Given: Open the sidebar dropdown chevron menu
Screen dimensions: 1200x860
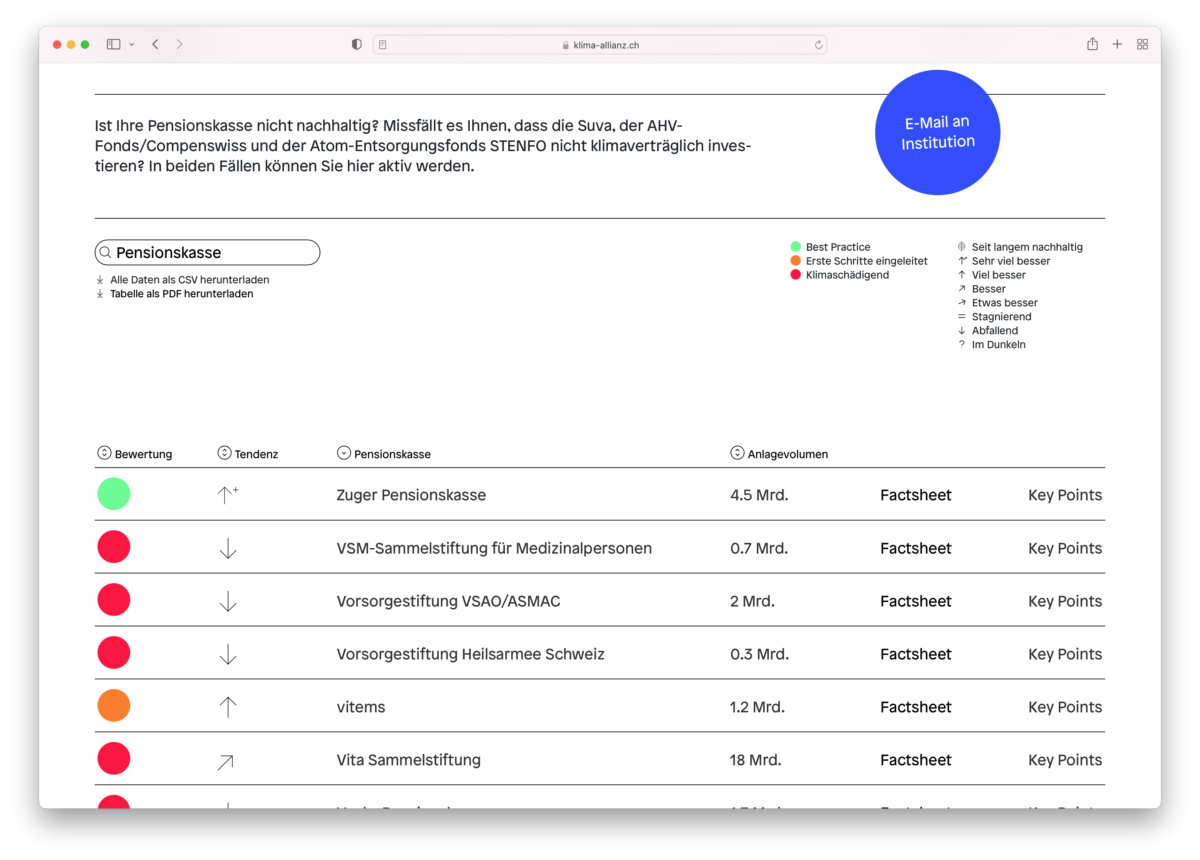Looking at the screenshot, I should 131,45.
